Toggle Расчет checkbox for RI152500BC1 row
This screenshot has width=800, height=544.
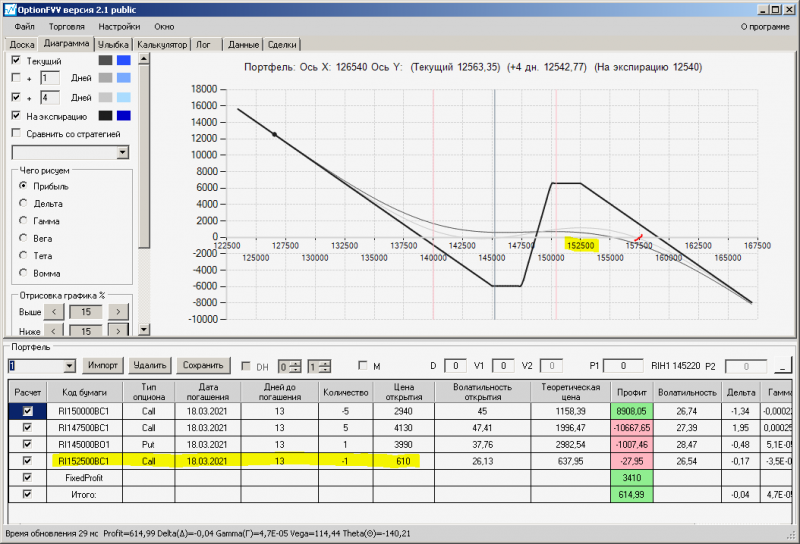tap(28, 461)
